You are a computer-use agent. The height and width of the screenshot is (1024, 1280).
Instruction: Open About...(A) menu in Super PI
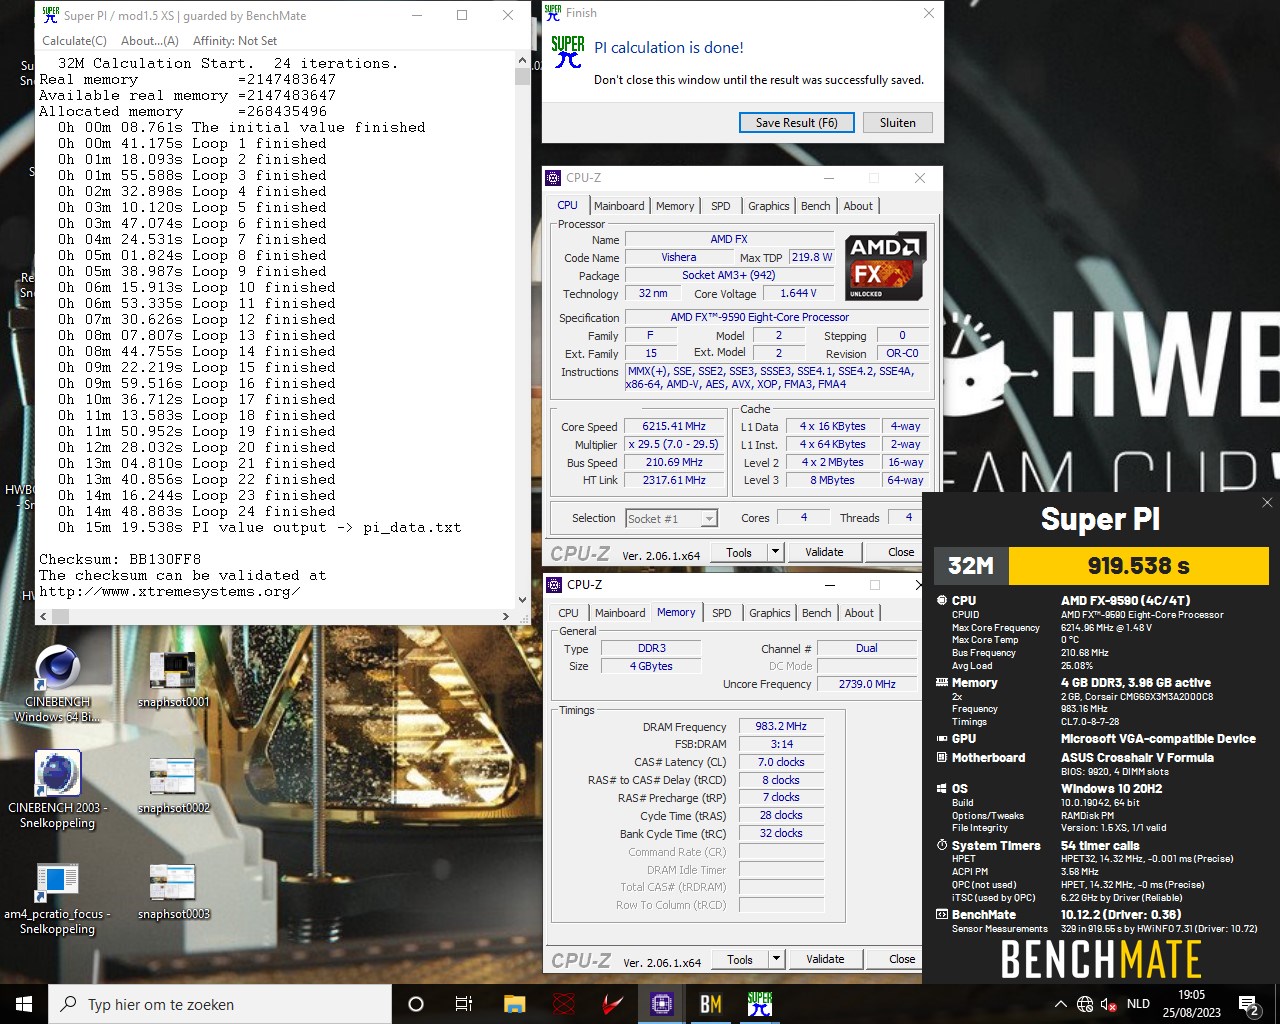[150, 41]
